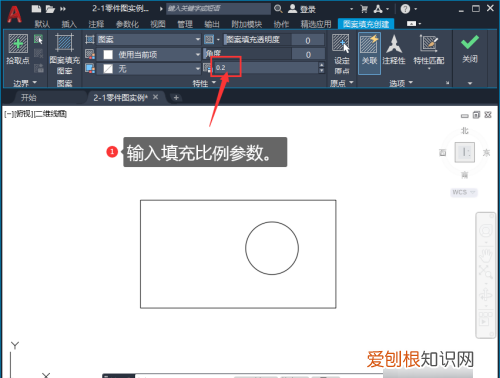The width and height of the screenshot is (500, 378).
Task: Click the Orbit tool in navigation bar
Action: (486, 295)
